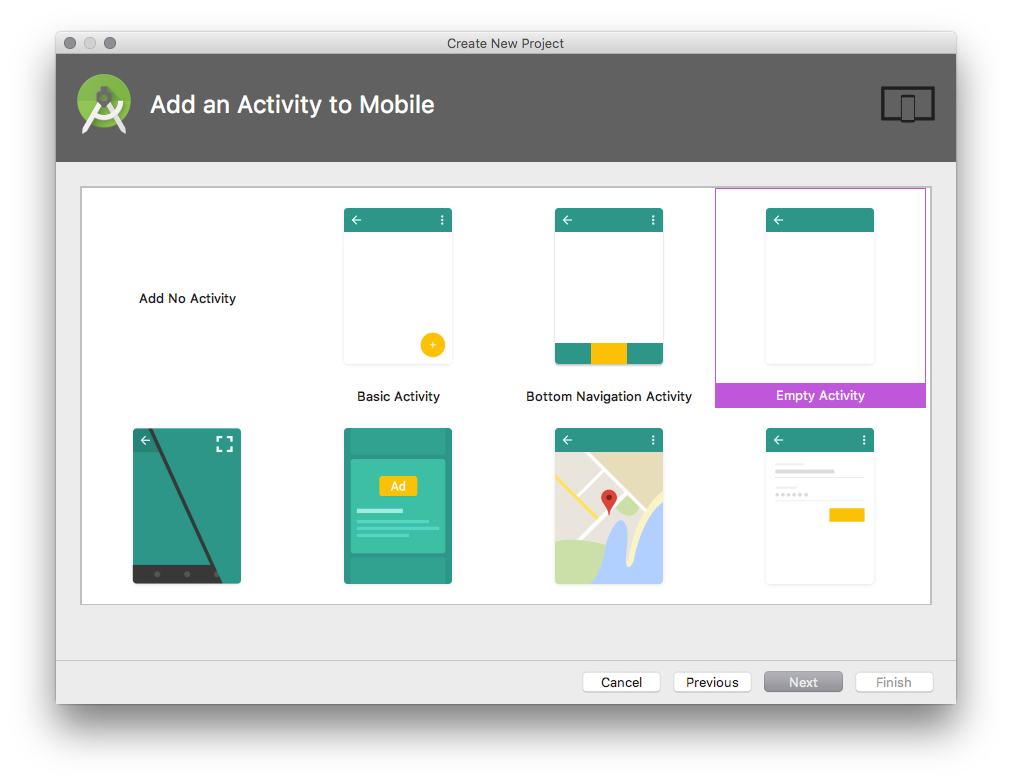Image resolution: width=1012 pixels, height=784 pixels.
Task: Click the Finish button
Action: pyautogui.click(x=893, y=682)
